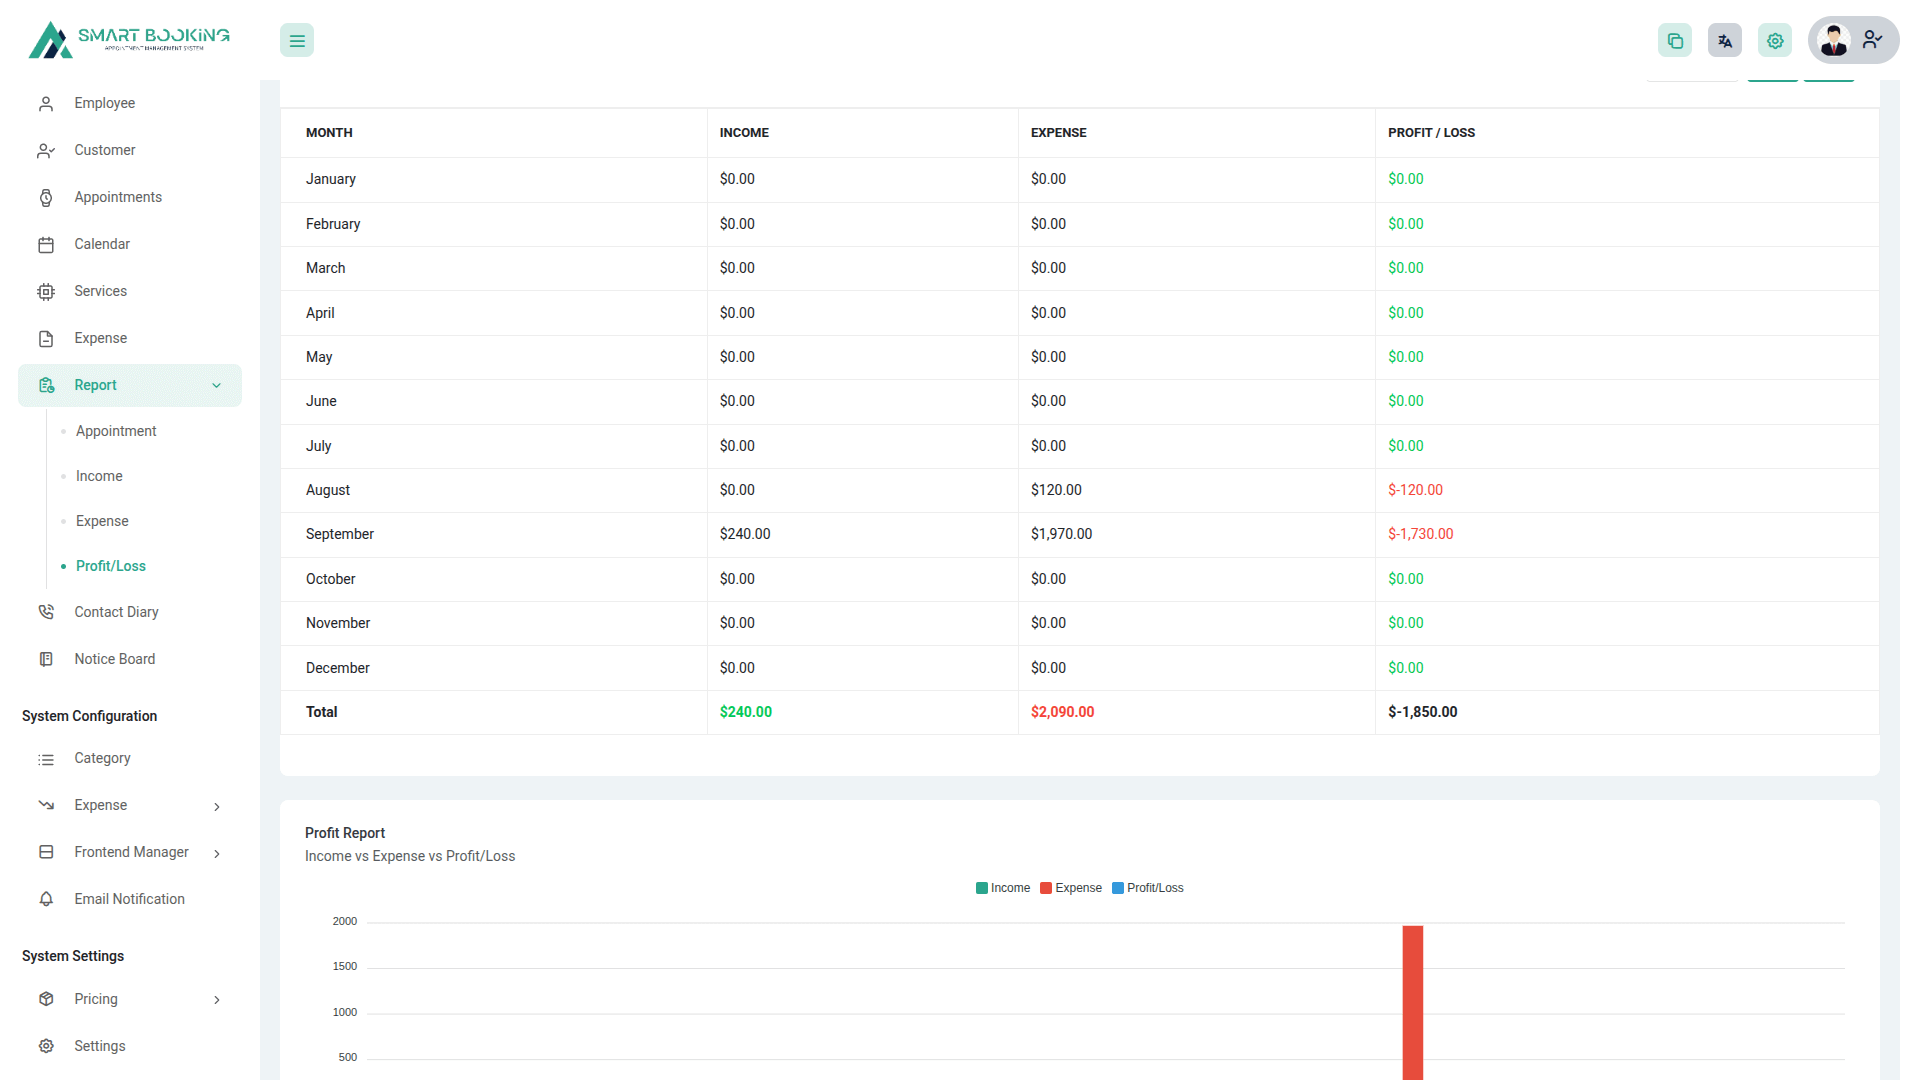The image size is (1920, 1080).
Task: Open the Appointment report submenu item
Action: (x=116, y=431)
